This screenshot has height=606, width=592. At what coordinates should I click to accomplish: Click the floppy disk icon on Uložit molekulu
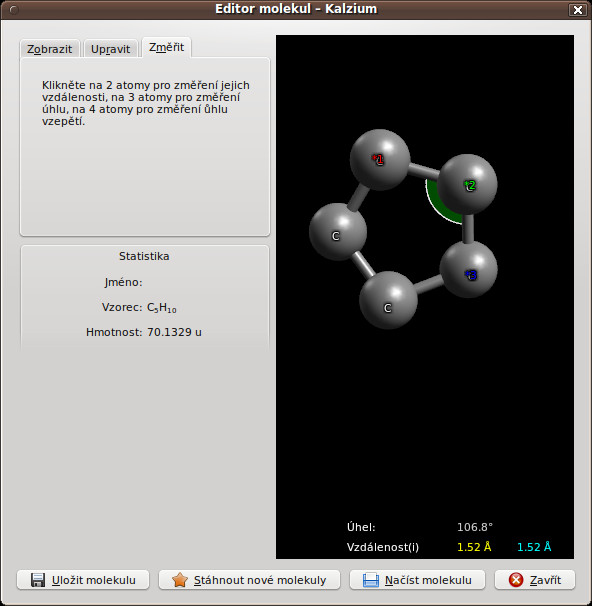(38, 580)
